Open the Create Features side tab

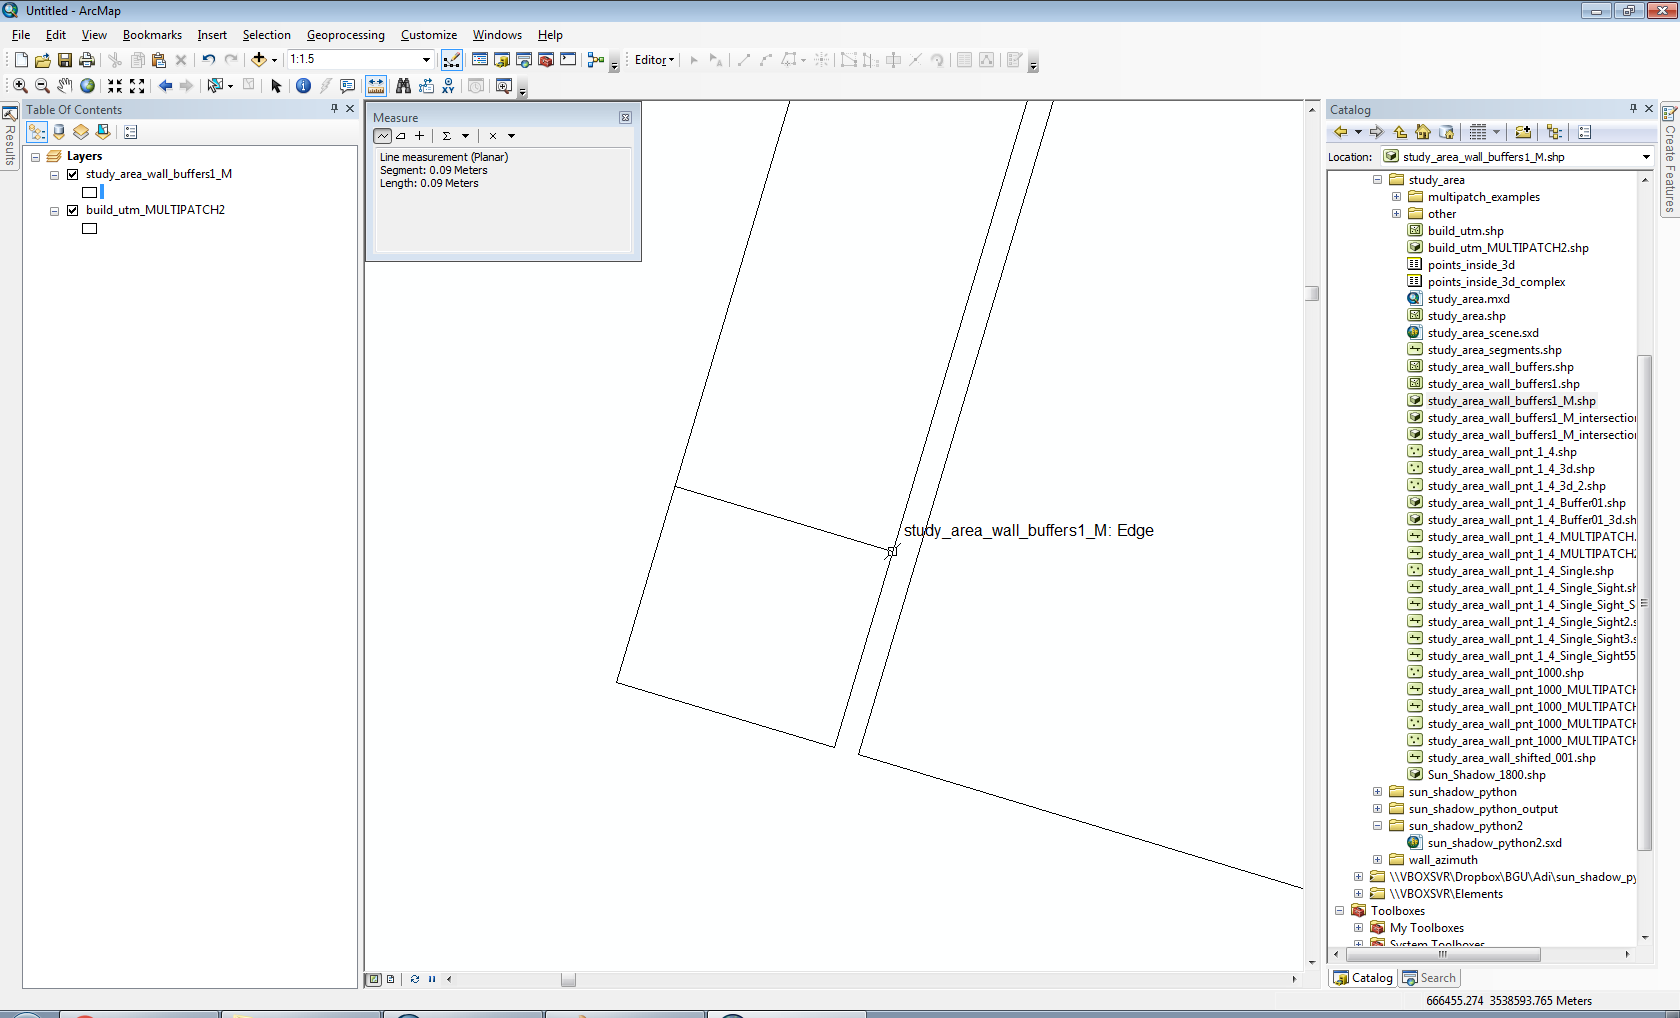point(1669,158)
